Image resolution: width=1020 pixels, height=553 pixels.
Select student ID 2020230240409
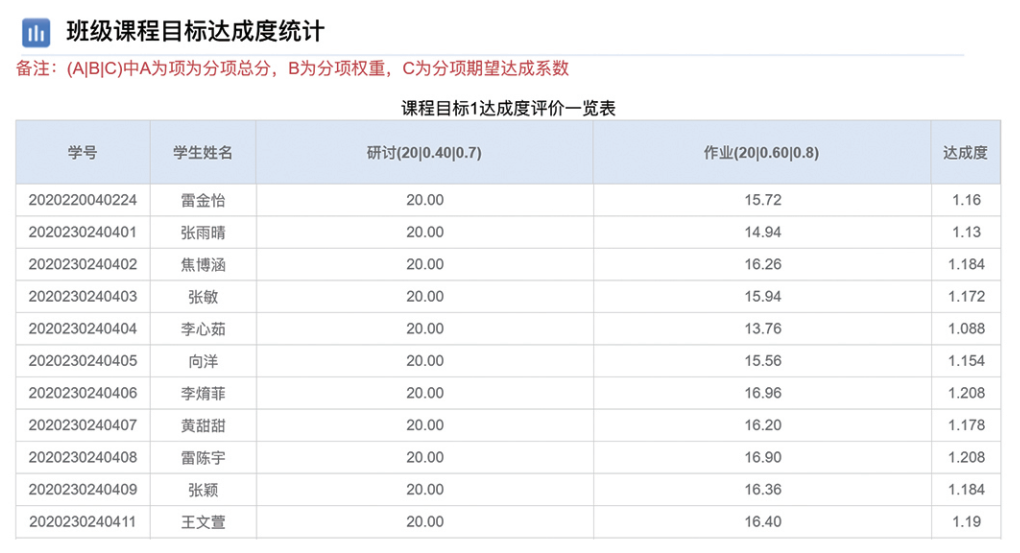pyautogui.click(x=83, y=489)
